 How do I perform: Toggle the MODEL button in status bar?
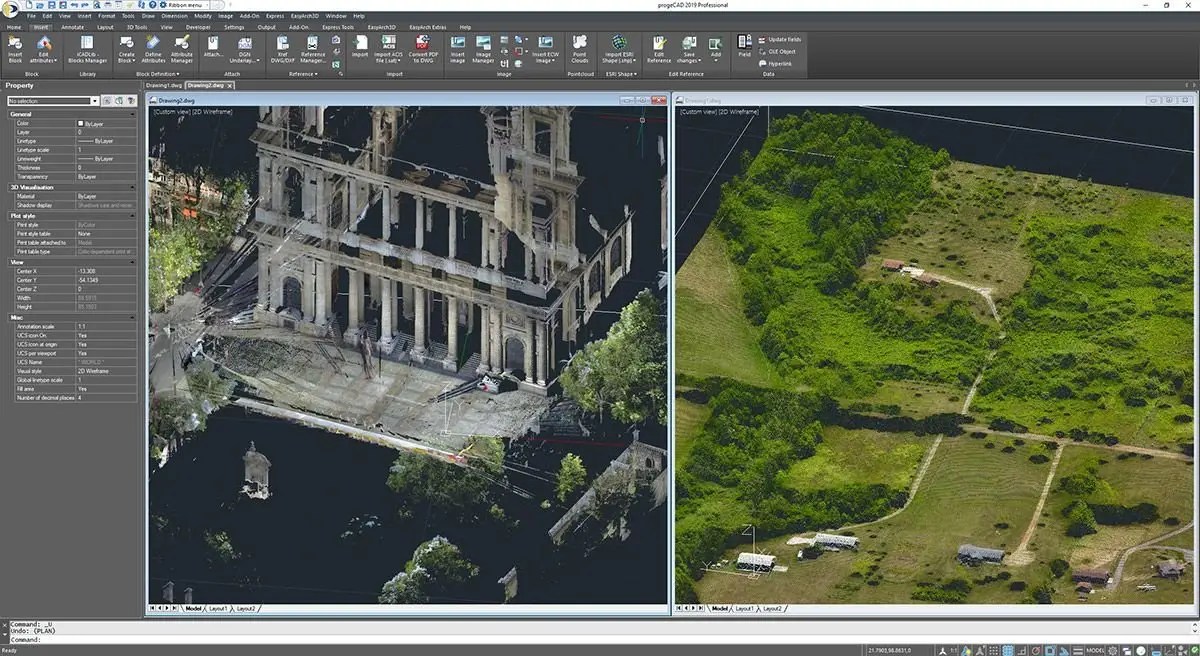[1095, 650]
